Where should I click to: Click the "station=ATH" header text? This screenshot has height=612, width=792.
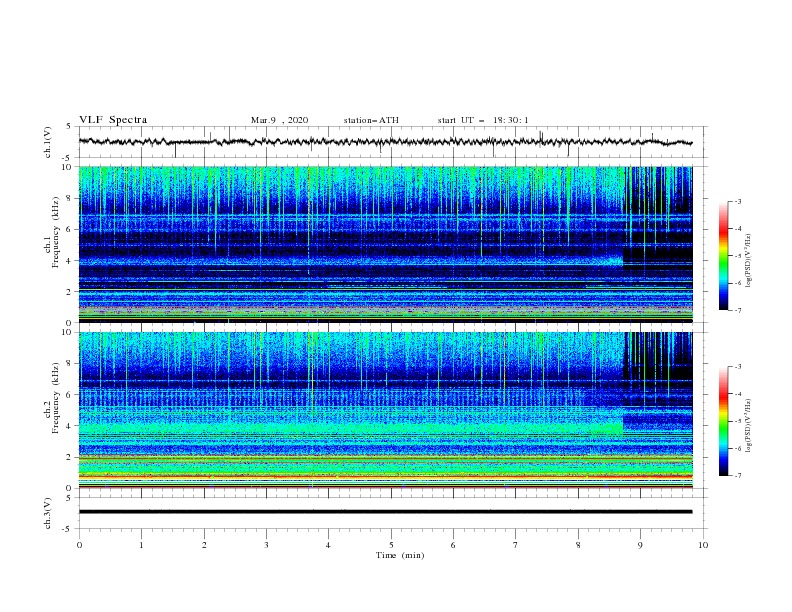point(371,120)
